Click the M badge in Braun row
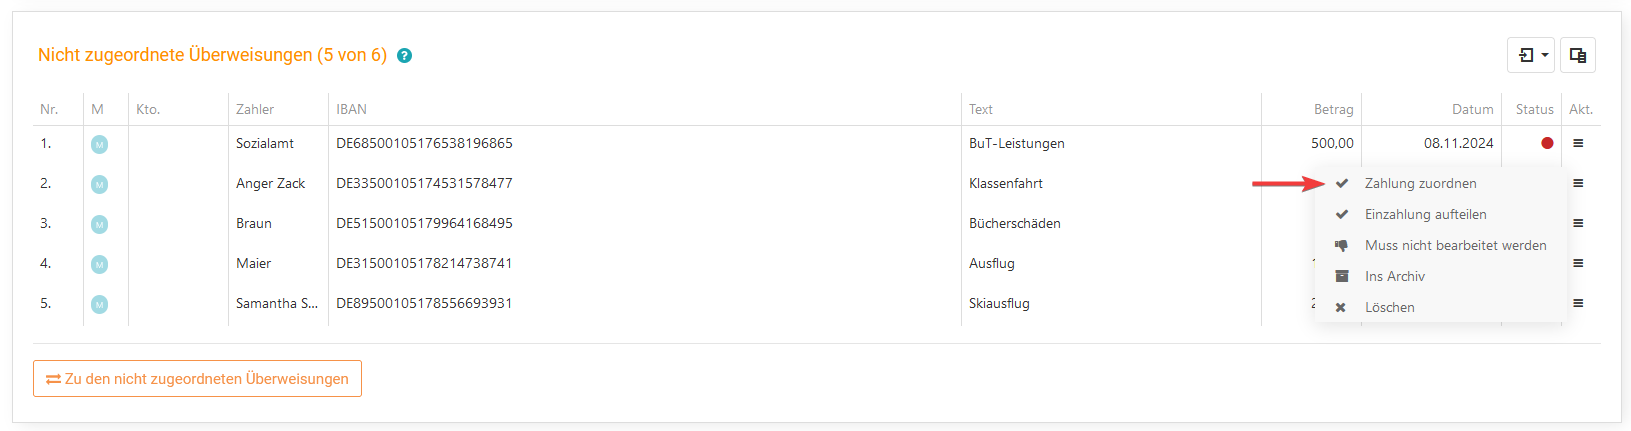The height and width of the screenshot is (431, 1631). [x=99, y=224]
